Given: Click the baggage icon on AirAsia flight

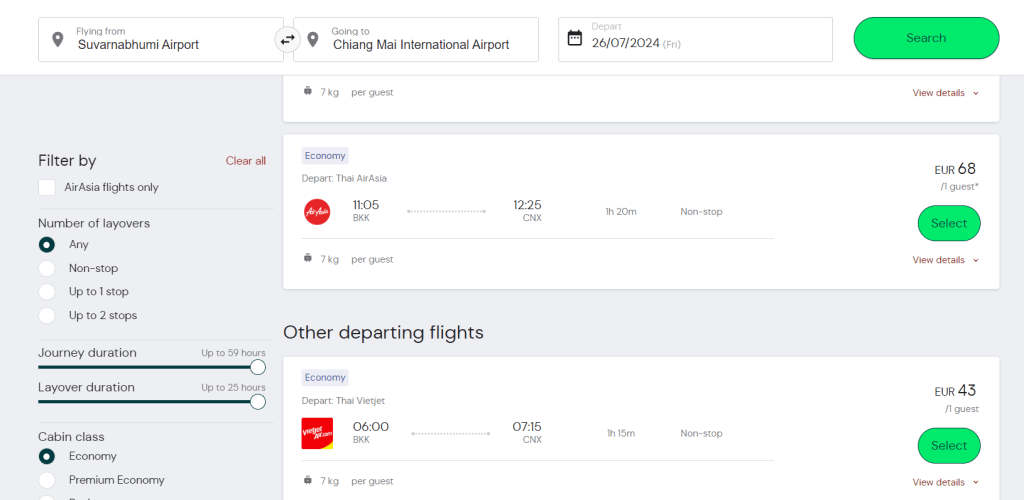Looking at the screenshot, I should click(307, 259).
